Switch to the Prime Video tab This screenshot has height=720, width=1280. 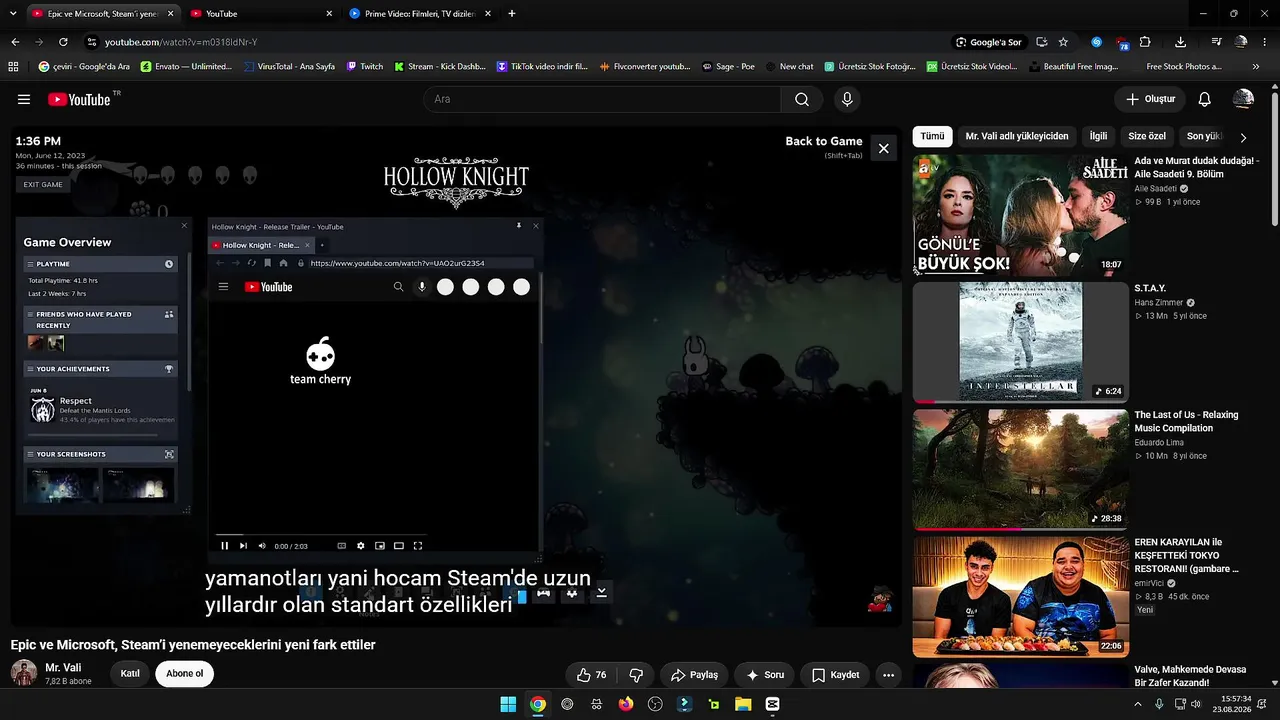(x=421, y=14)
